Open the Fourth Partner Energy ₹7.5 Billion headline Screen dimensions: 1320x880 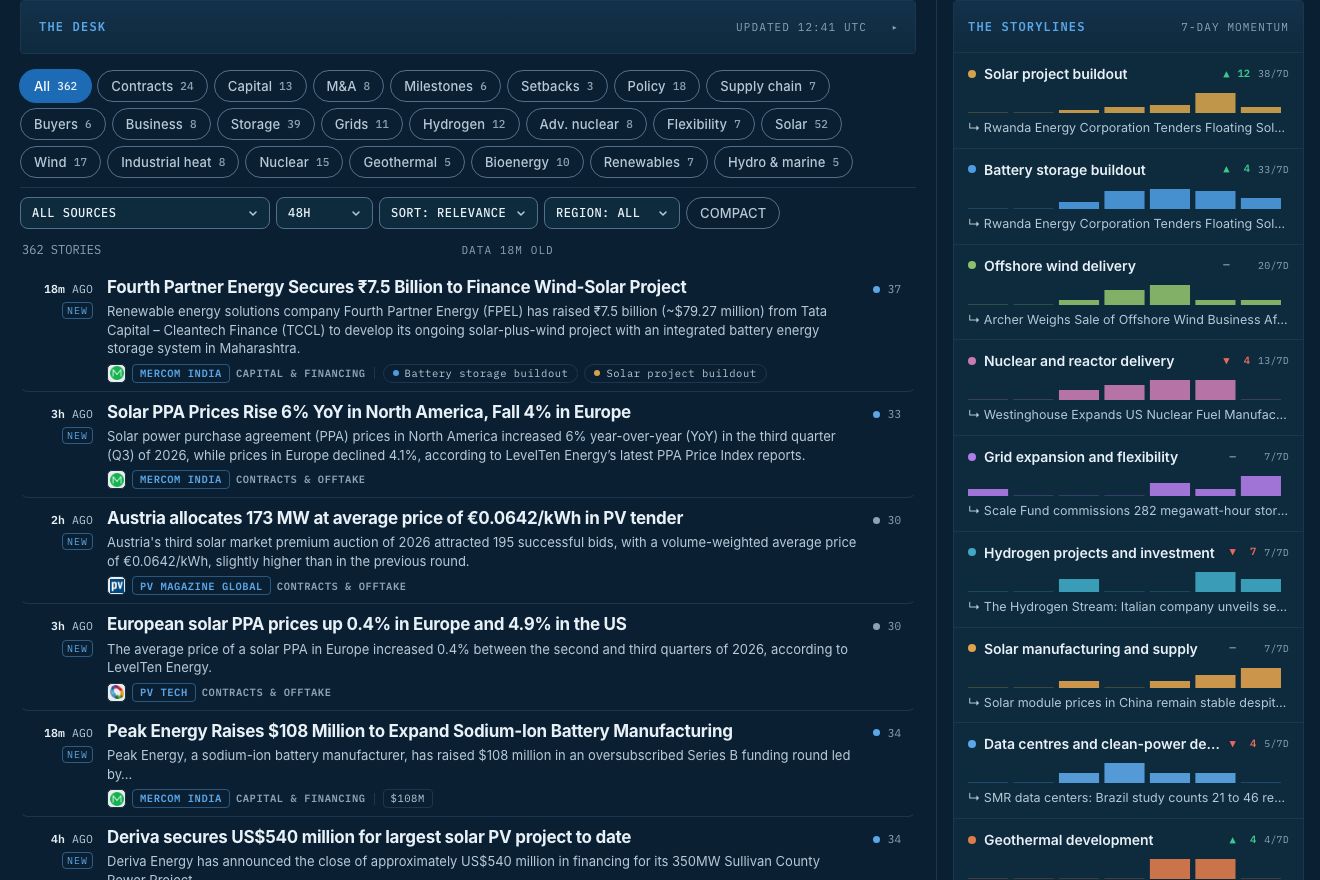(x=397, y=287)
